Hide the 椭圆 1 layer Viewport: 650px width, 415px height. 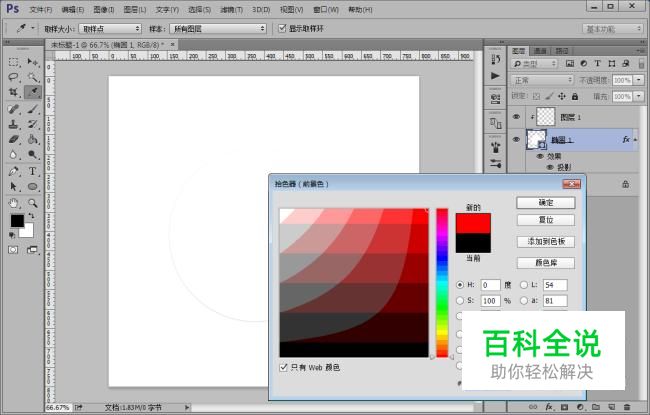tap(517, 140)
